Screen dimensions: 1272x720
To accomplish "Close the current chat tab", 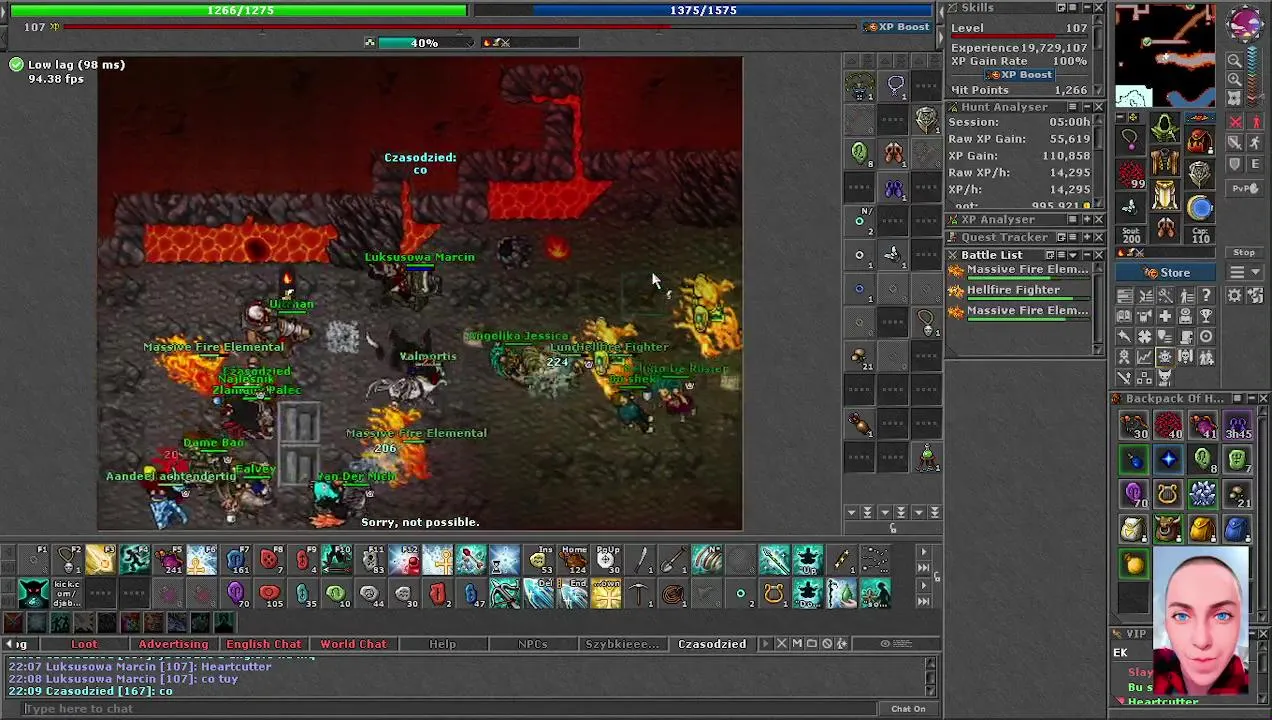I will tap(782, 643).
